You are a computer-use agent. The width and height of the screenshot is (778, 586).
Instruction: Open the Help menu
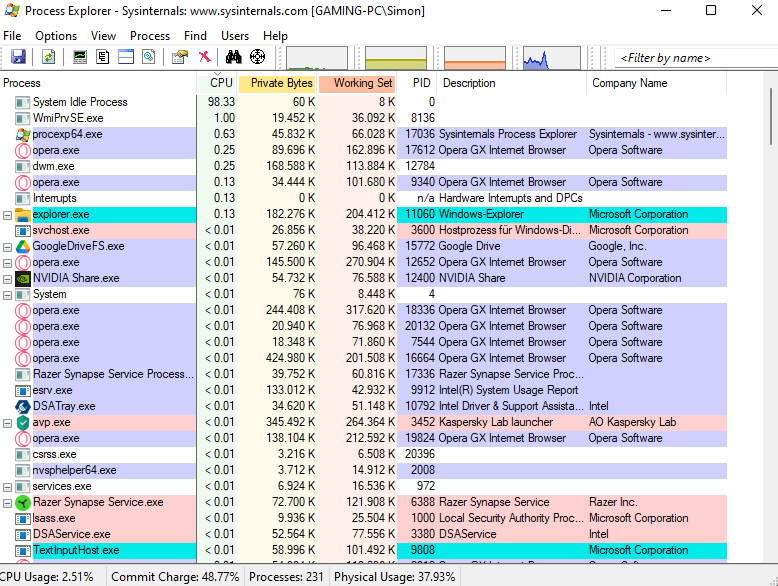tap(275, 36)
